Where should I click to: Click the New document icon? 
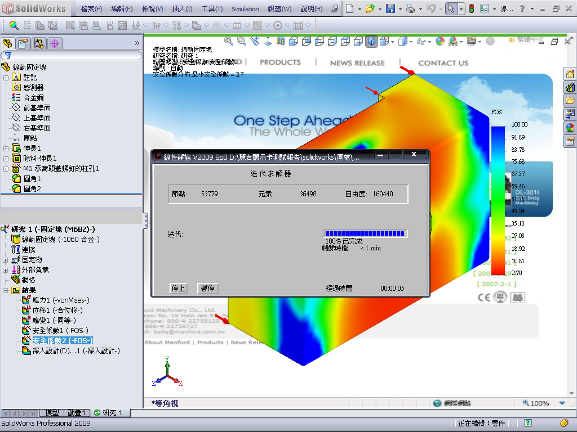point(350,8)
